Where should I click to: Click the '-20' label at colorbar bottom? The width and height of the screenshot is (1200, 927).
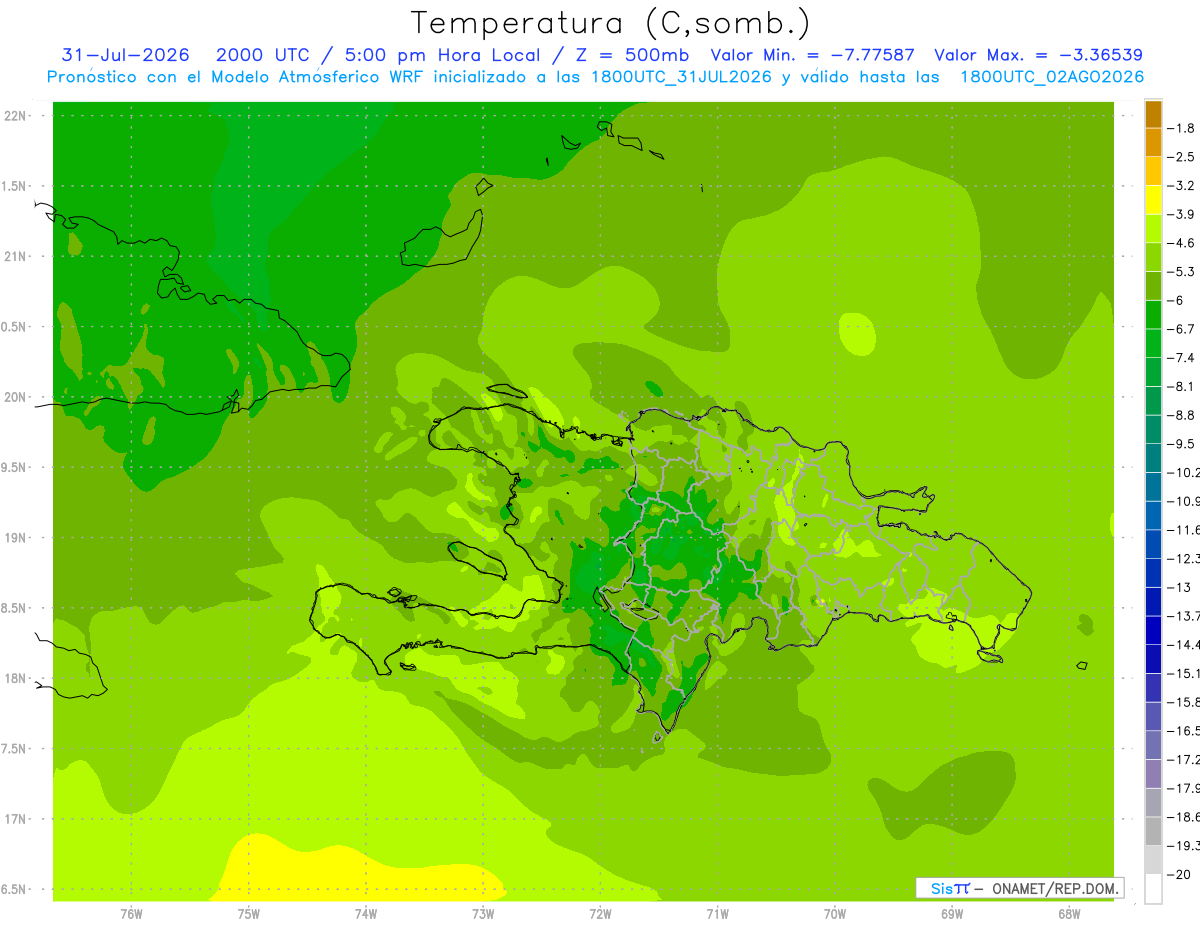pos(1179,874)
